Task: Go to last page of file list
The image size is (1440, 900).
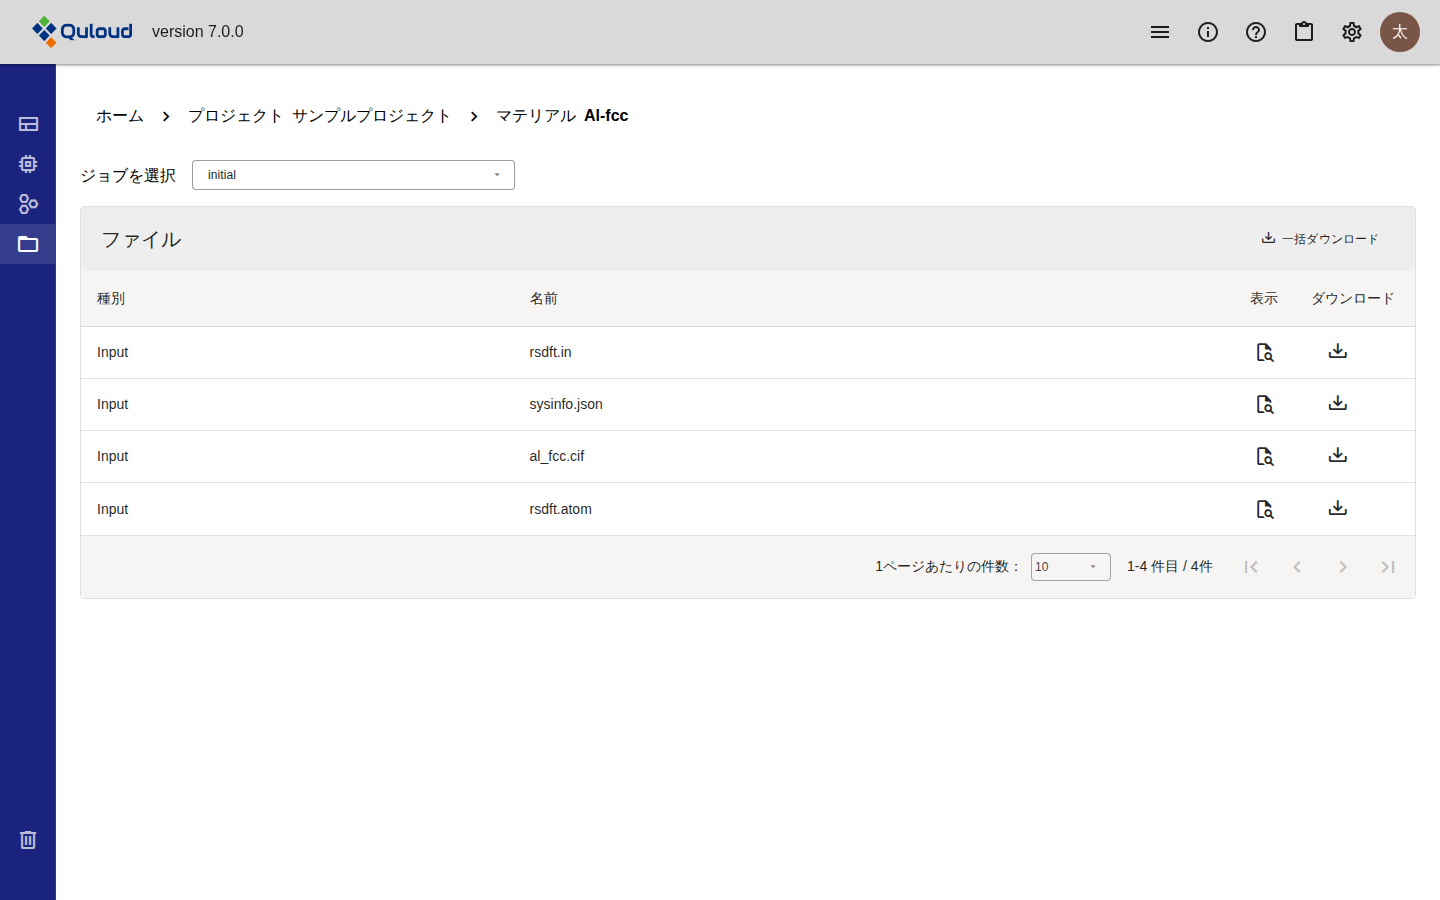Action: (1388, 567)
